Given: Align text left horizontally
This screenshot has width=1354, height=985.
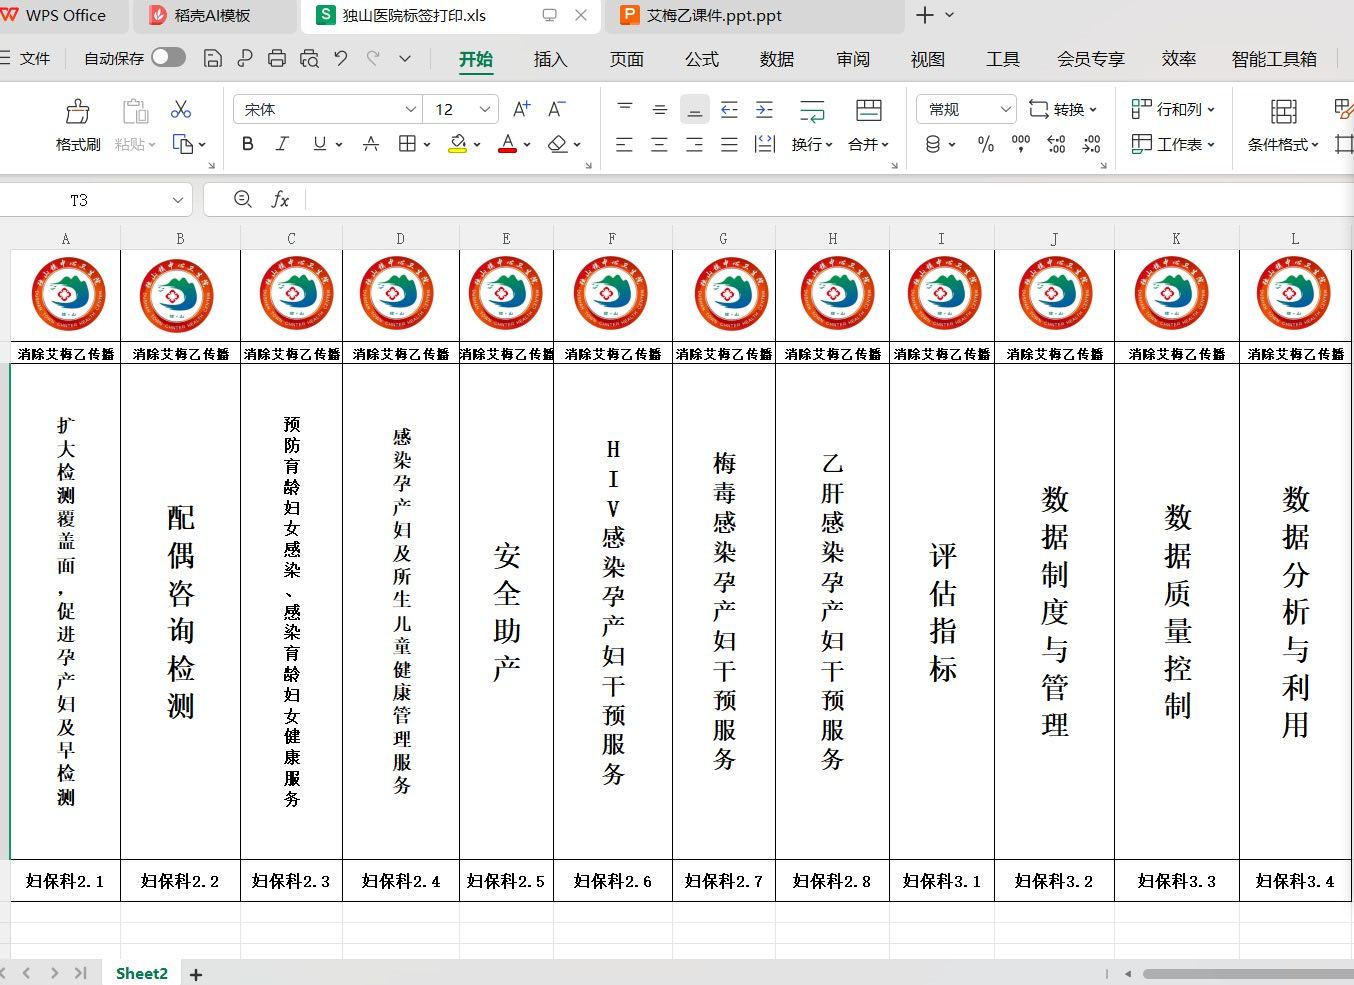Looking at the screenshot, I should (625, 144).
